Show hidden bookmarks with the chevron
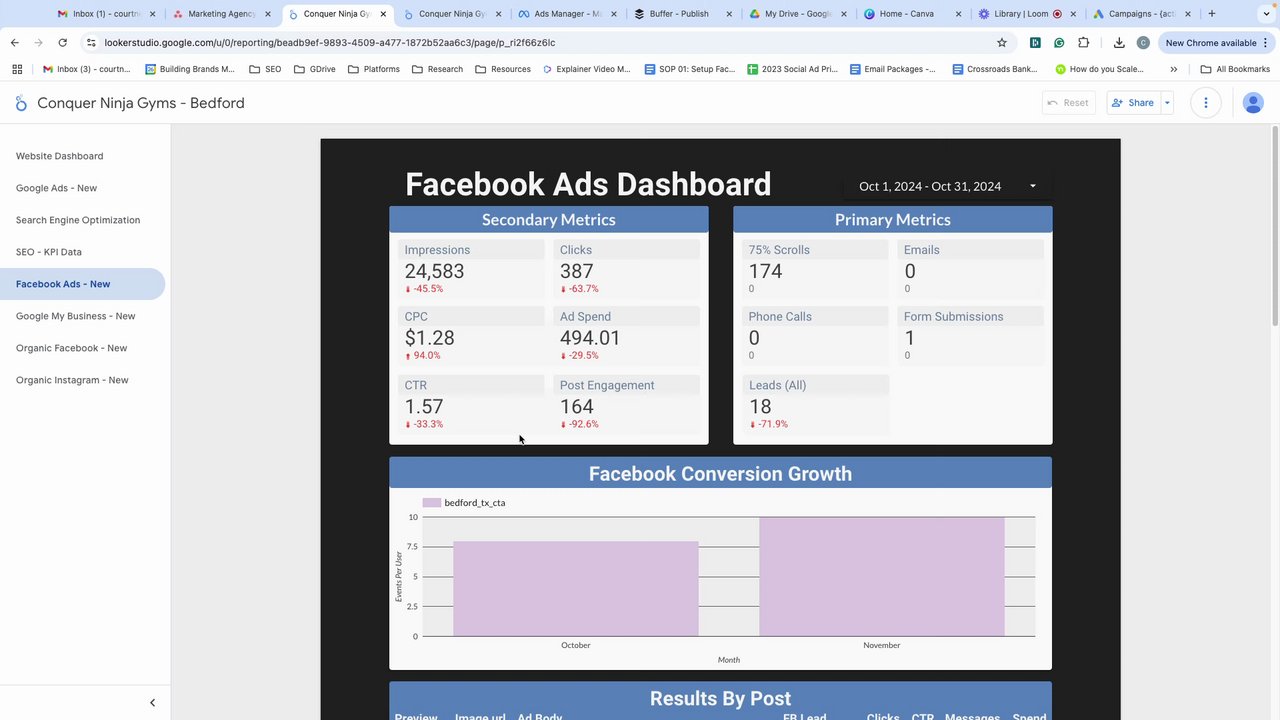Image resolution: width=1280 pixels, height=720 pixels. (1174, 69)
